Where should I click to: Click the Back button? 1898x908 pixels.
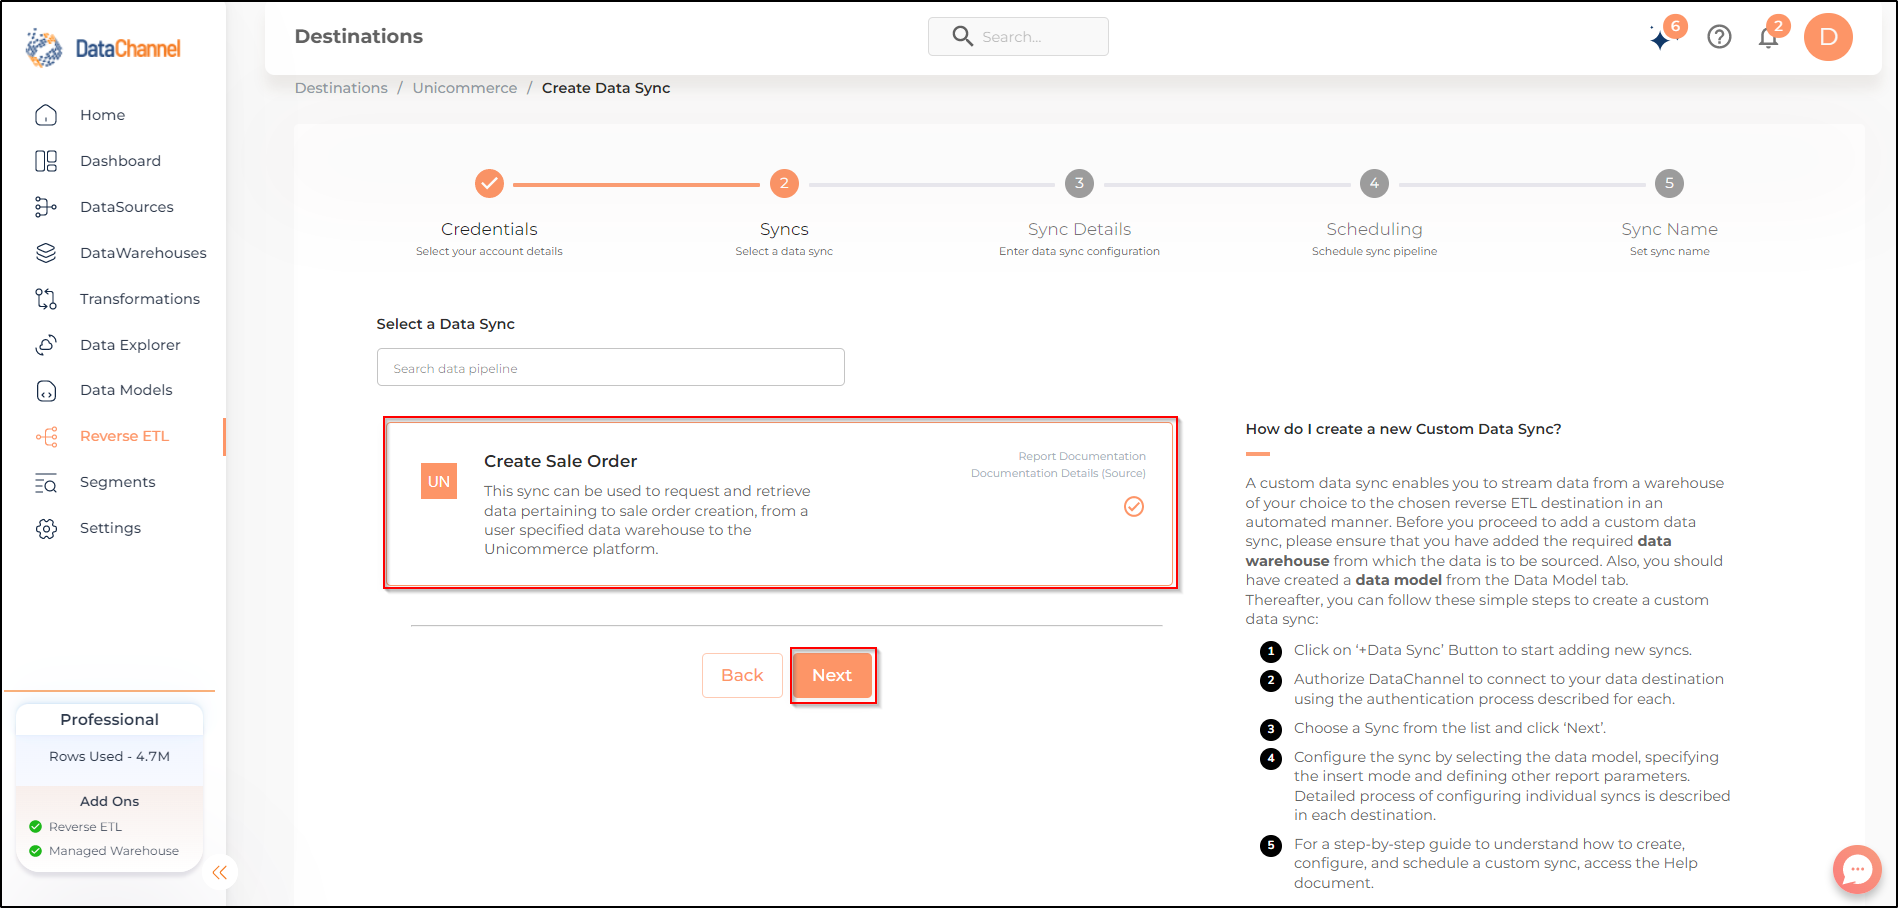[x=742, y=675]
